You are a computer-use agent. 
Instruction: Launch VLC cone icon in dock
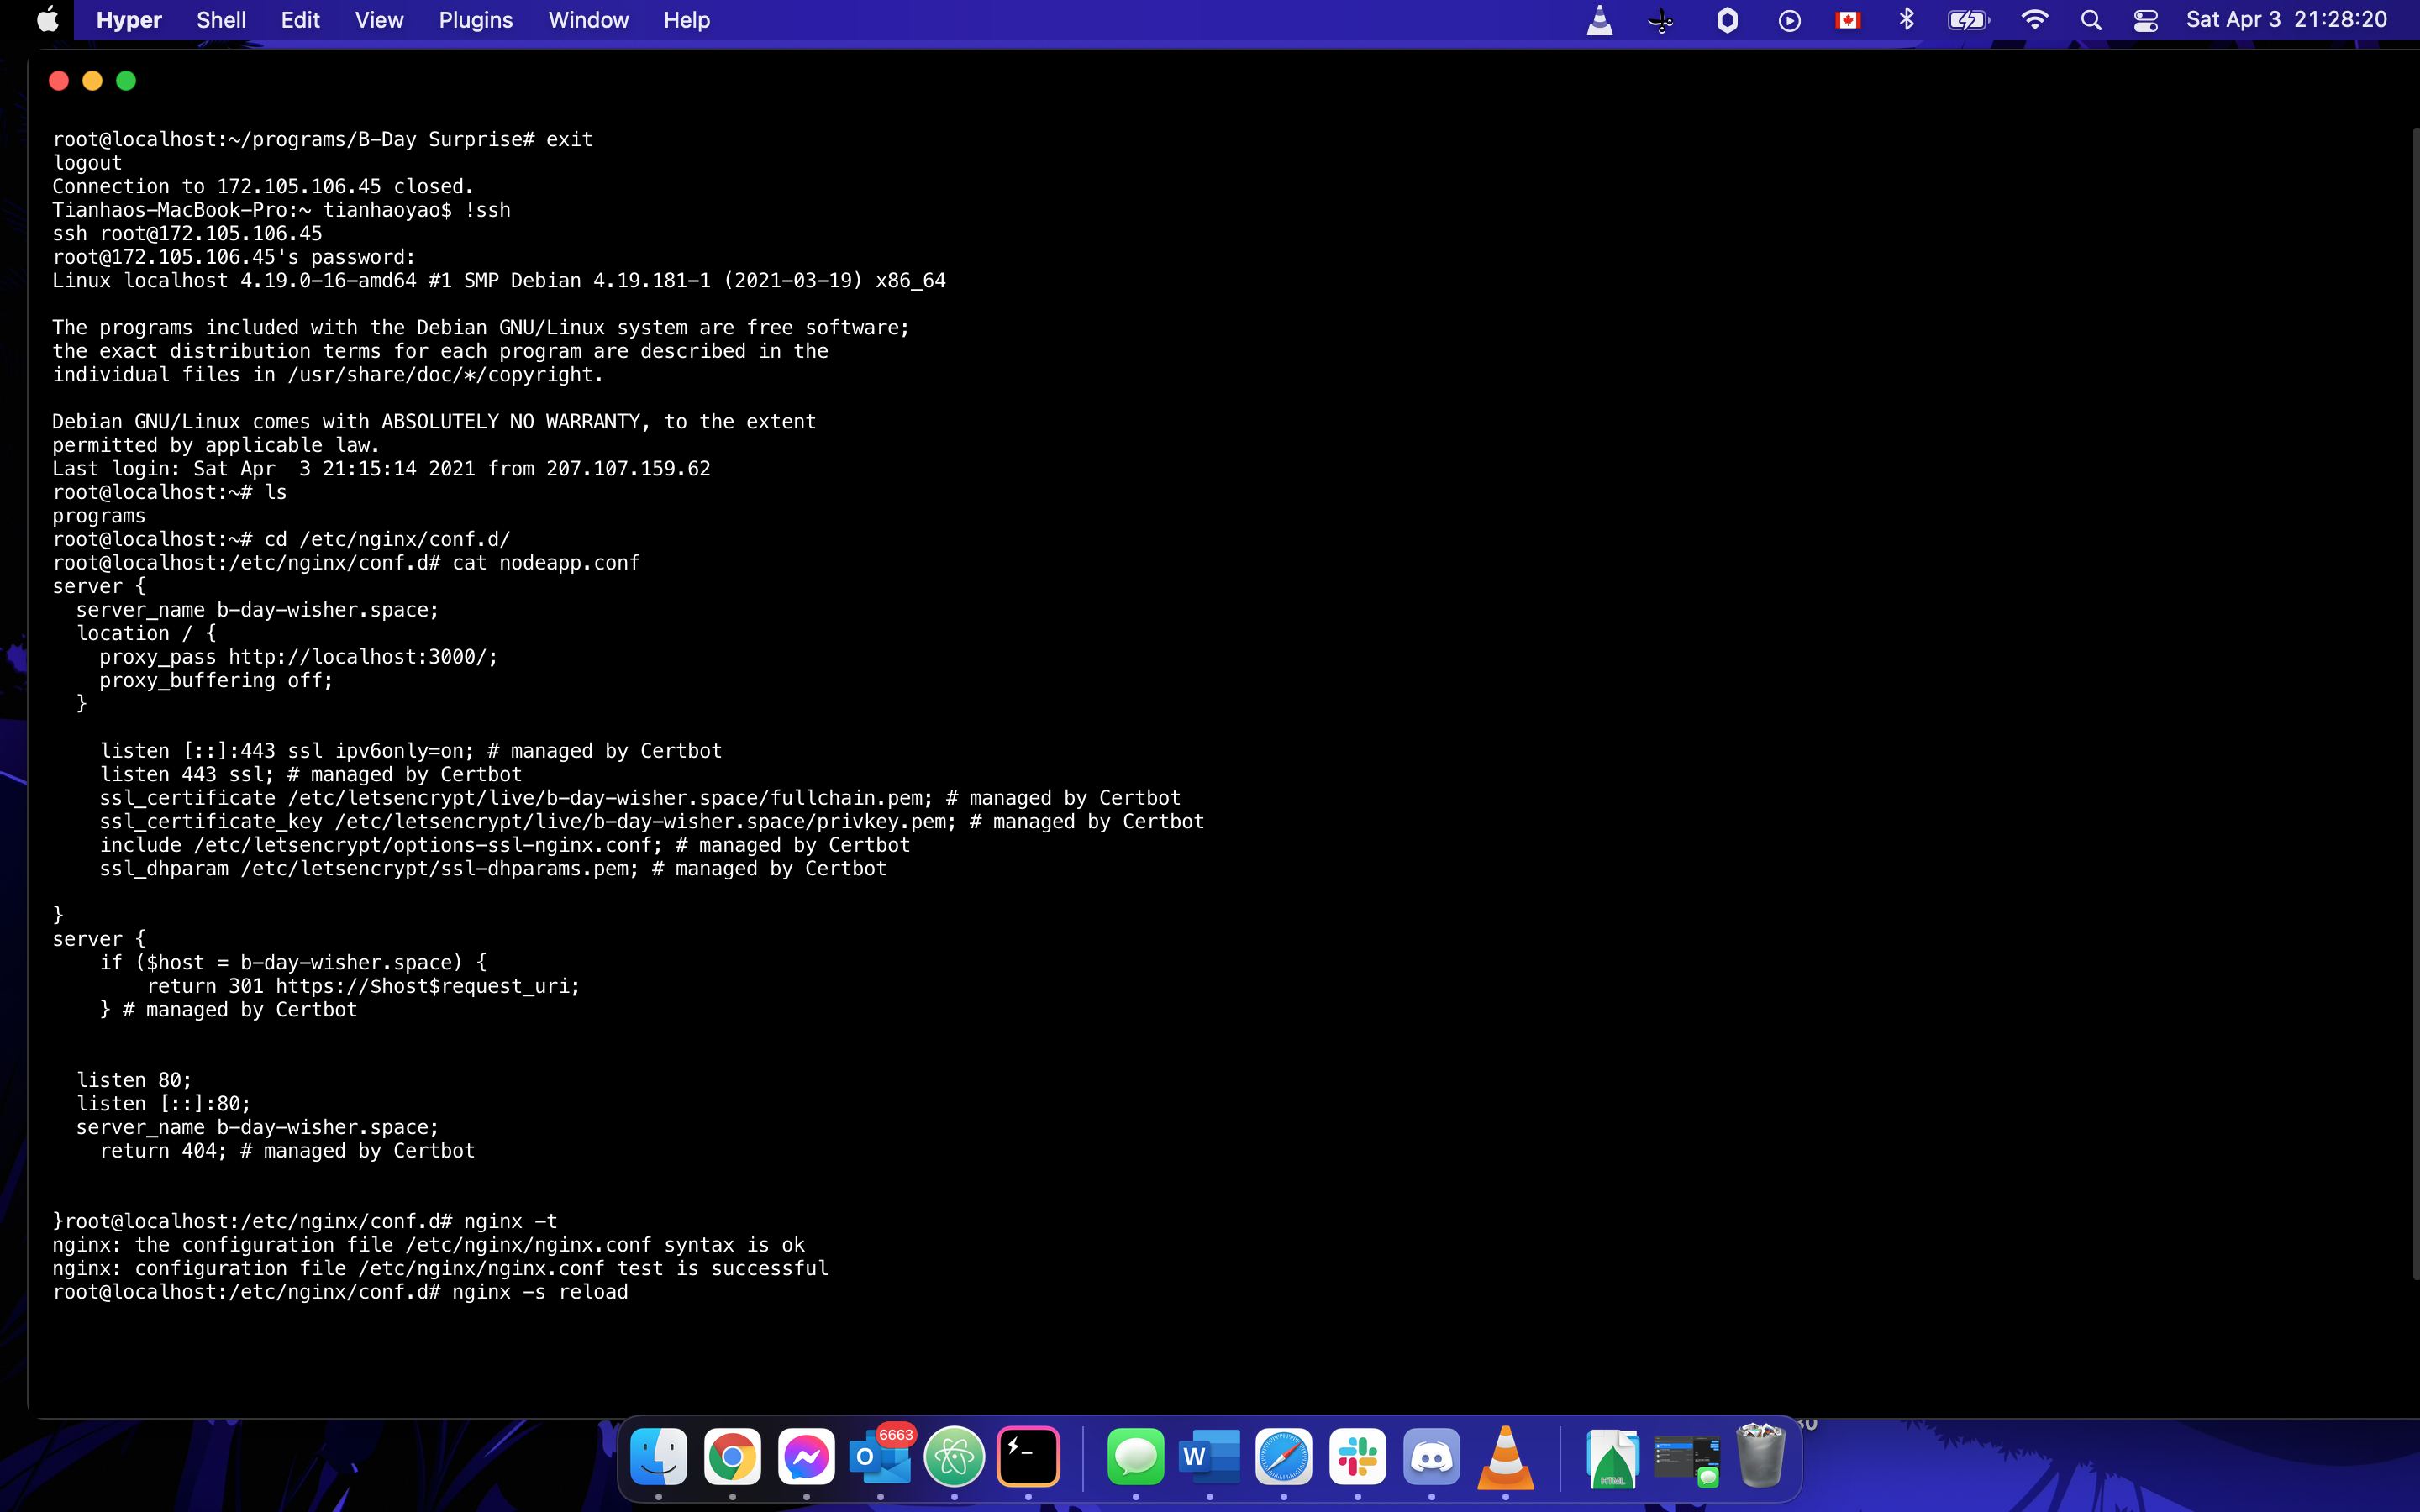1505,1457
